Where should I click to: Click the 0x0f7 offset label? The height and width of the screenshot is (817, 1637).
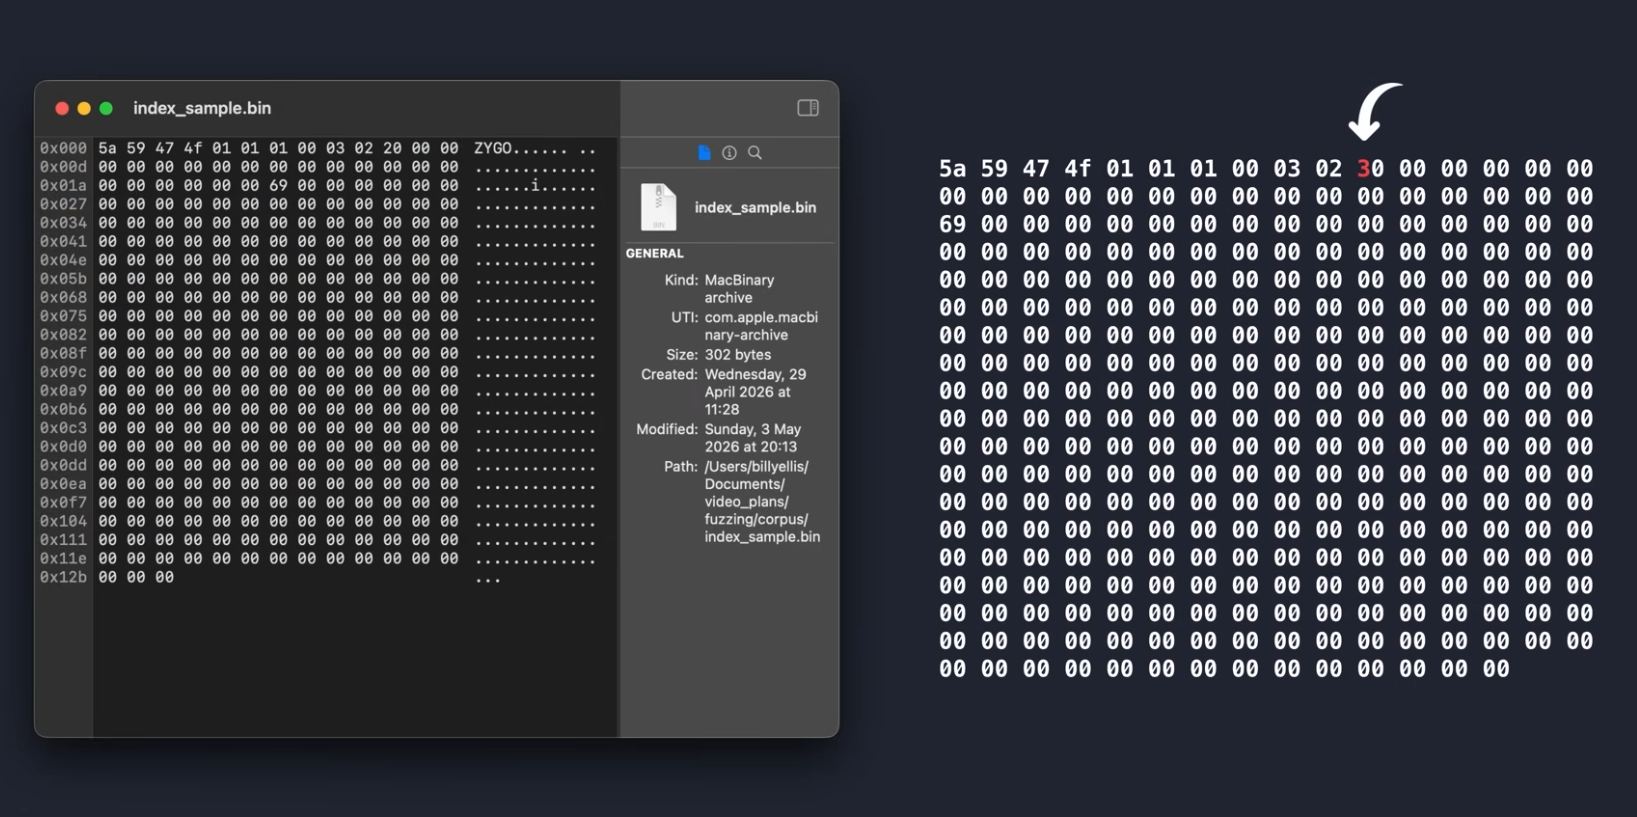tap(63, 502)
